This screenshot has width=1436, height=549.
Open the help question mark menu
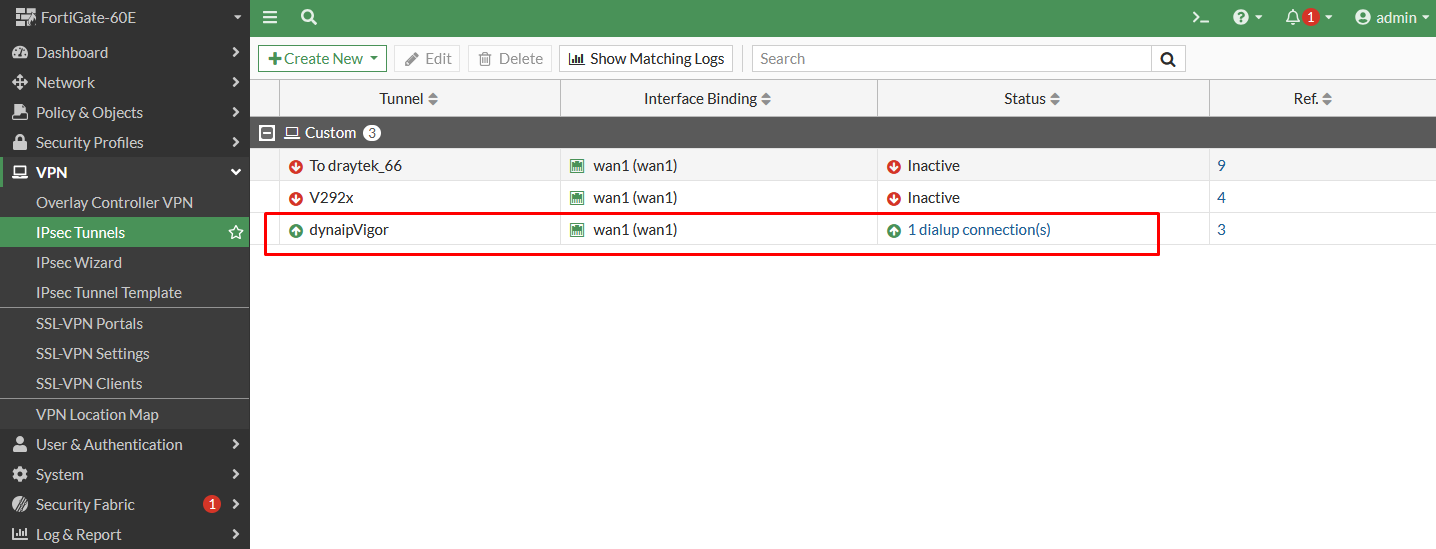pos(1247,17)
